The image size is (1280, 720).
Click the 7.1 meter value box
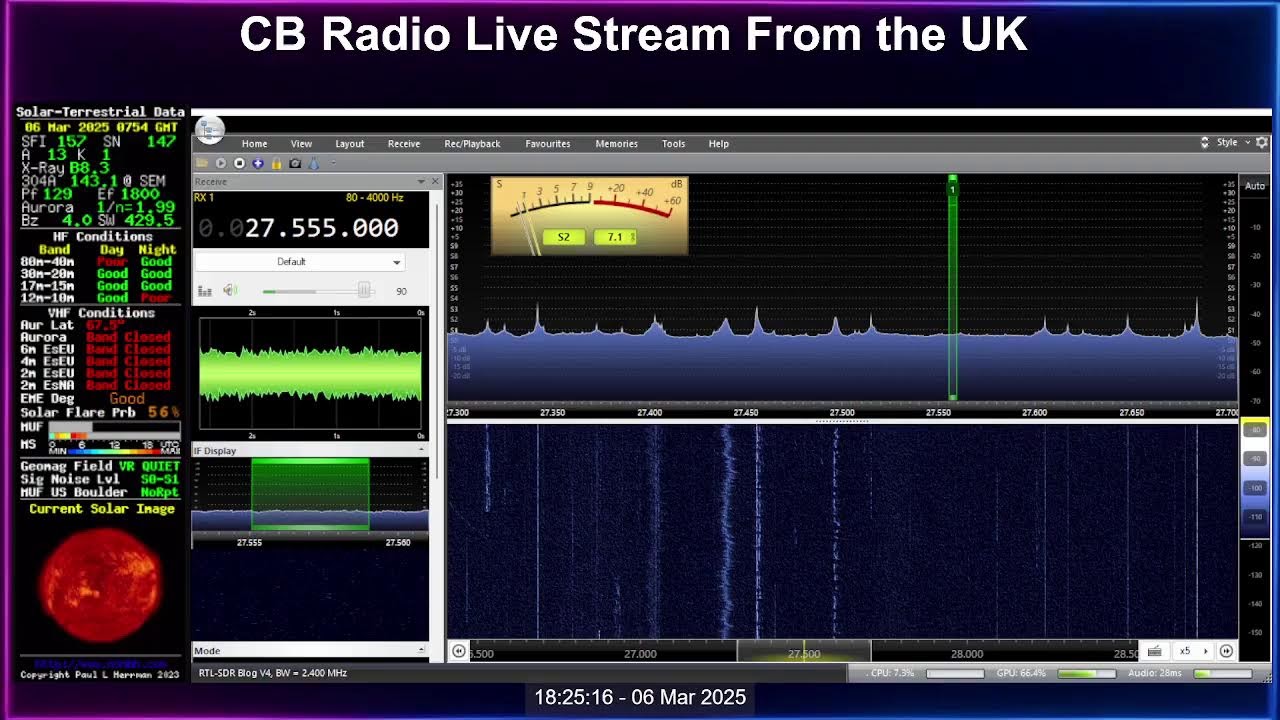[x=614, y=237]
